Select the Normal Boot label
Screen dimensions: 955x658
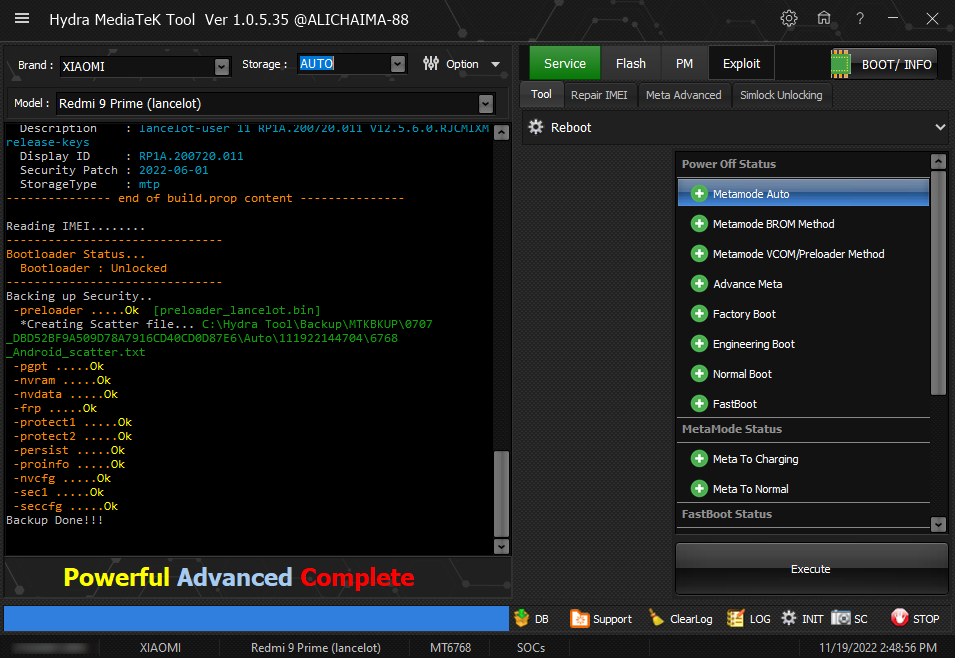point(742,373)
